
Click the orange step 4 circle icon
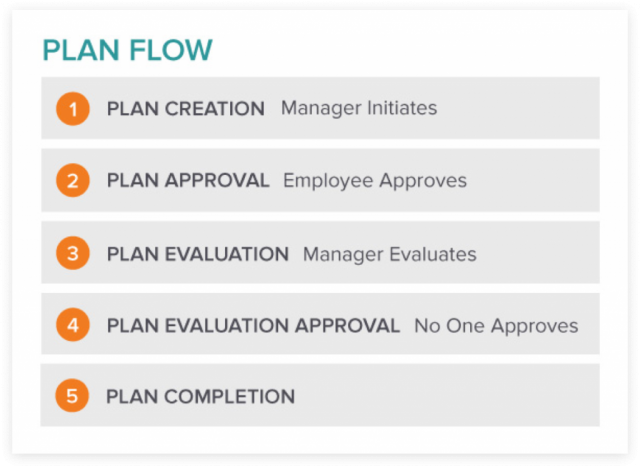pos(73,325)
